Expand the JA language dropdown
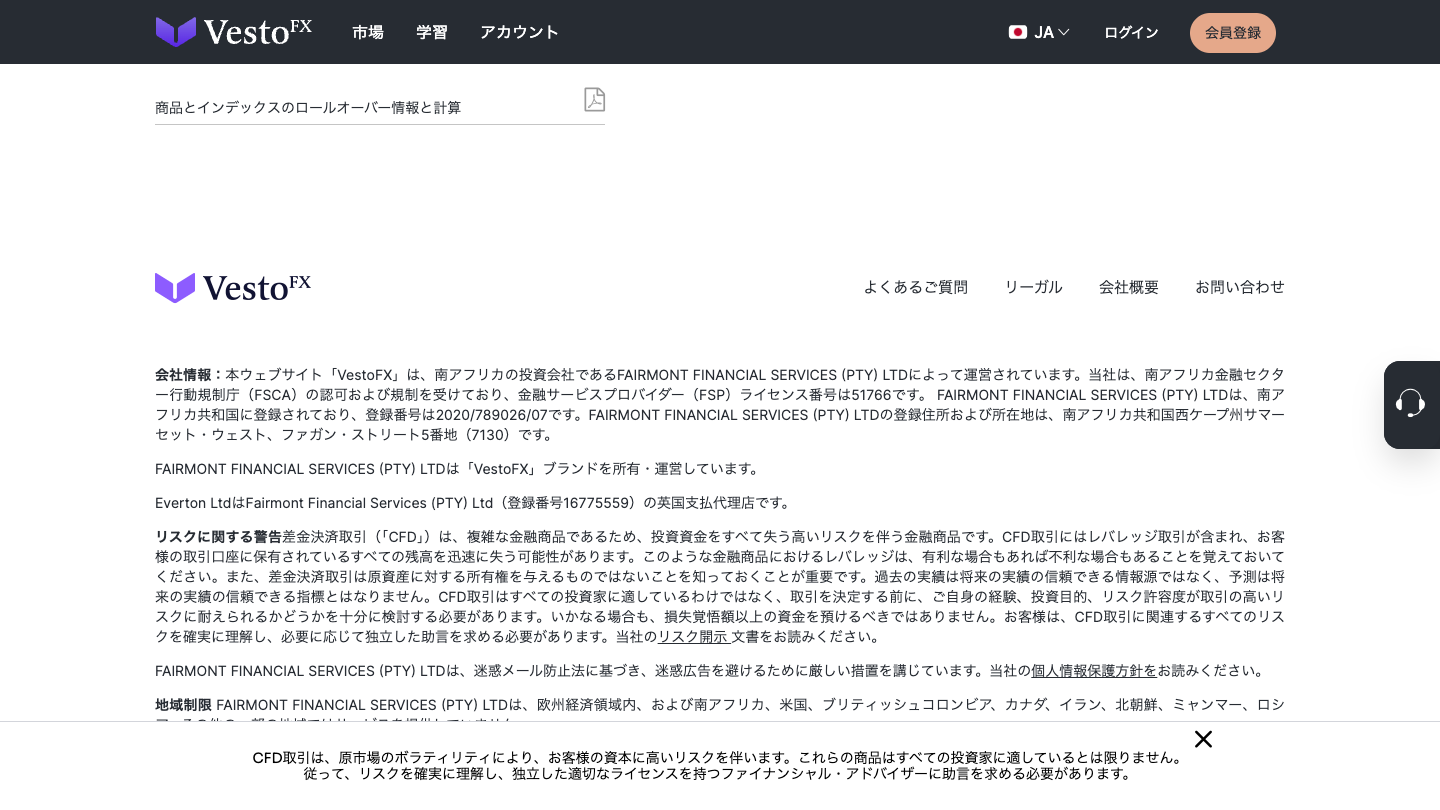This screenshot has height=810, width=1440. tap(1040, 32)
